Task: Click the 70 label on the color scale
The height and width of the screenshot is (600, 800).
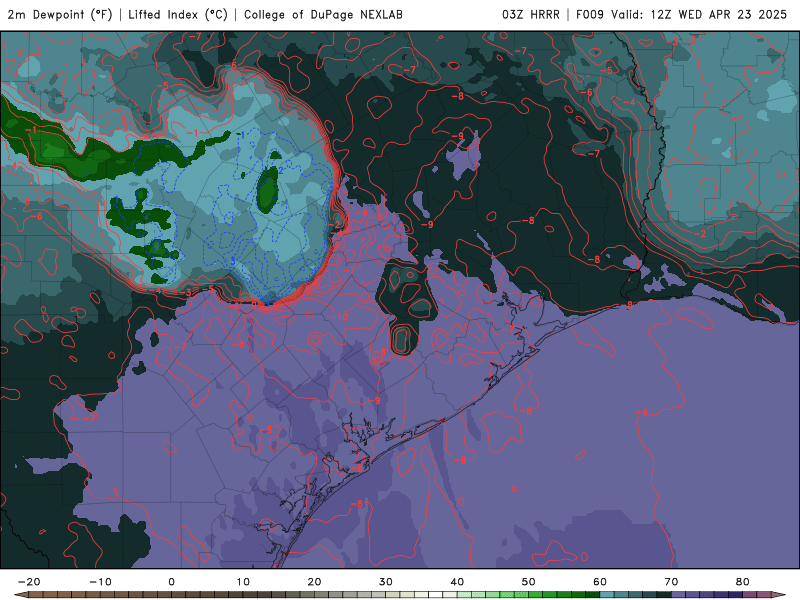Action: tap(671, 582)
